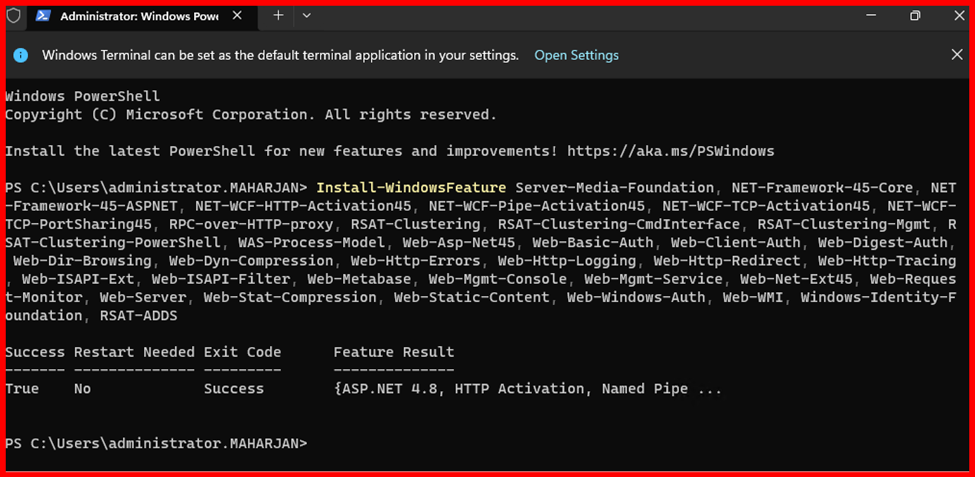Dismiss the default terminal notification bar

(x=956, y=55)
